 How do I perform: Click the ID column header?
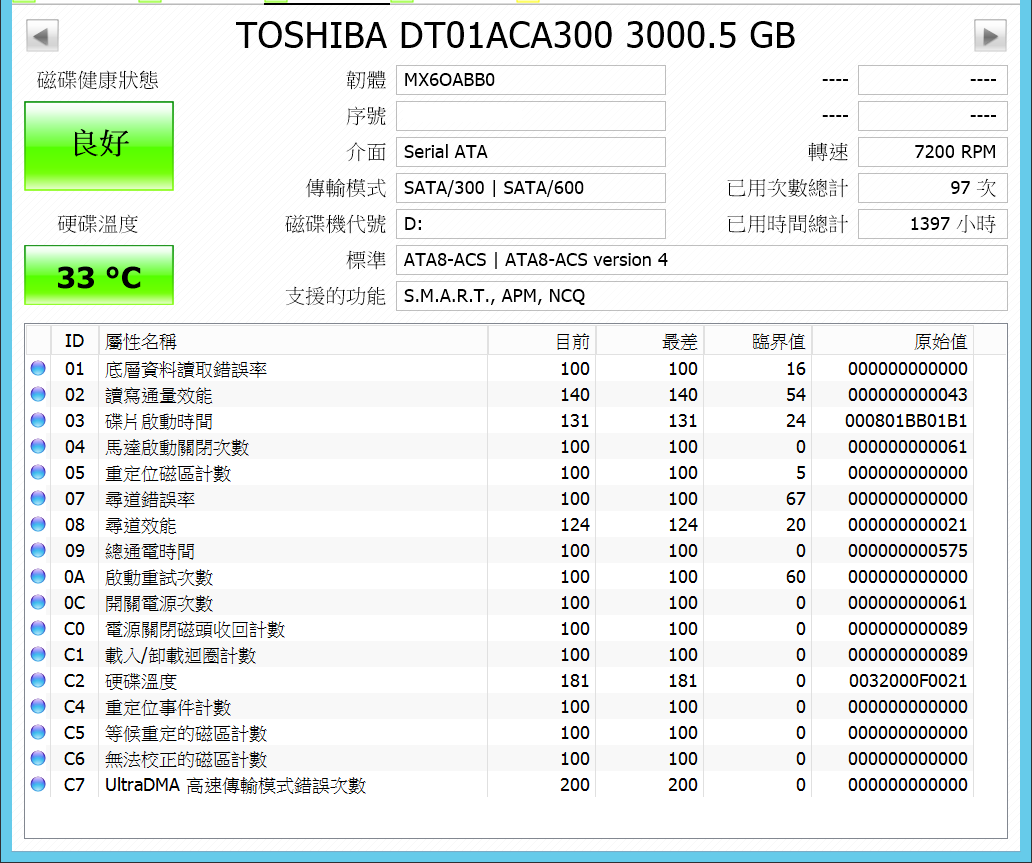pyautogui.click(x=74, y=341)
